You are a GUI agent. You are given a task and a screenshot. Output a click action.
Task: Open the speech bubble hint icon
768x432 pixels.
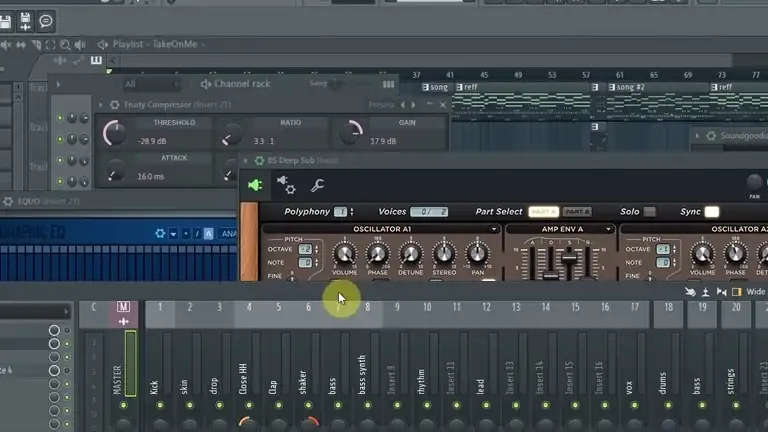click(x=46, y=21)
